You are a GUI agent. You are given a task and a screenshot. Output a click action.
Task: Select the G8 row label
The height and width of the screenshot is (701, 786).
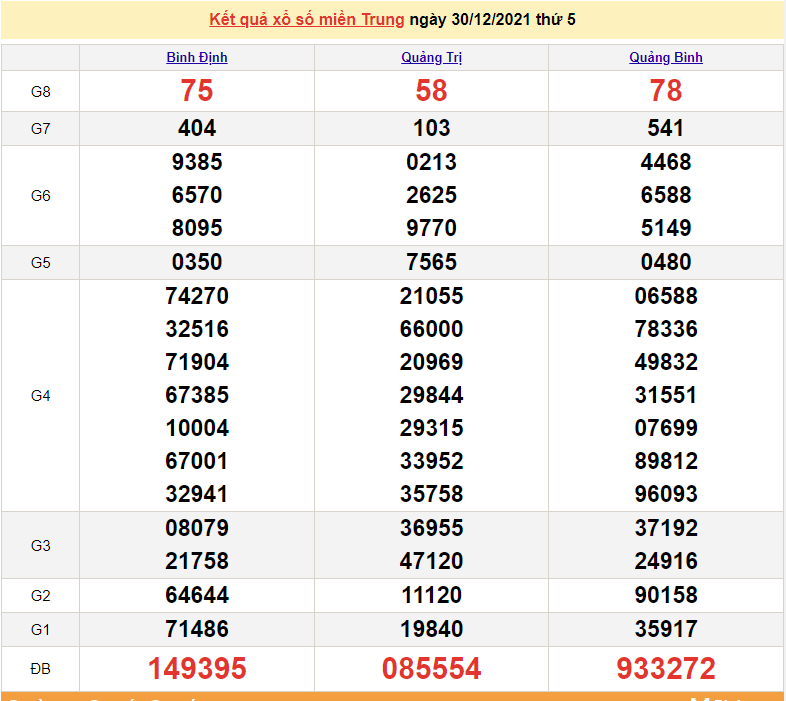(40, 92)
